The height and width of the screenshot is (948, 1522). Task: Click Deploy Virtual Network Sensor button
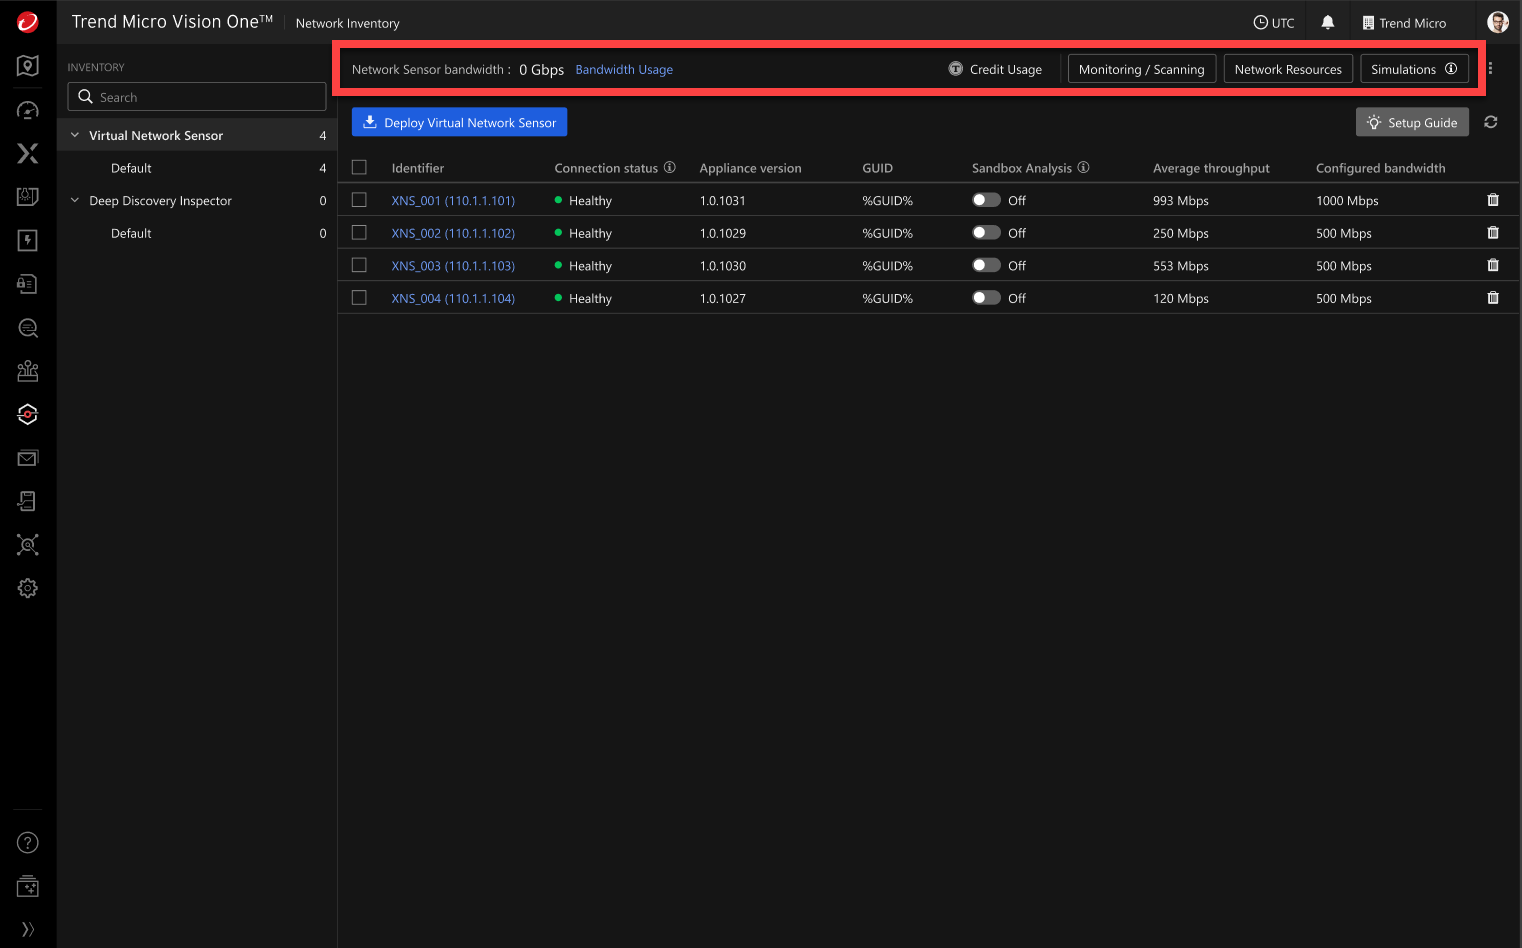tap(459, 122)
